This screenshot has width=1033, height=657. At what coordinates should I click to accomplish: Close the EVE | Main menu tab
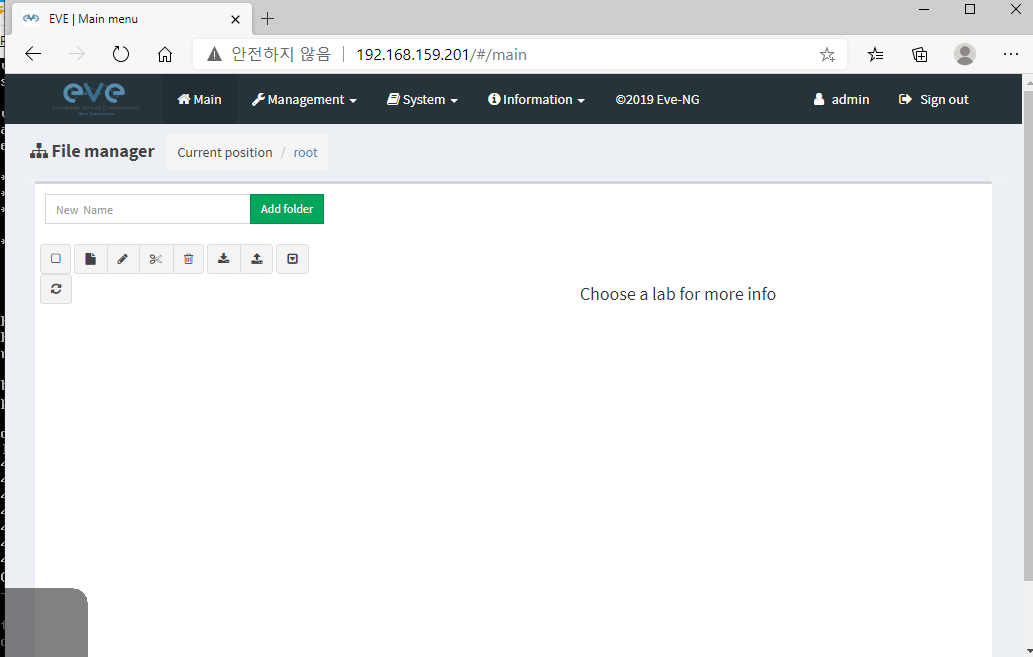click(235, 19)
